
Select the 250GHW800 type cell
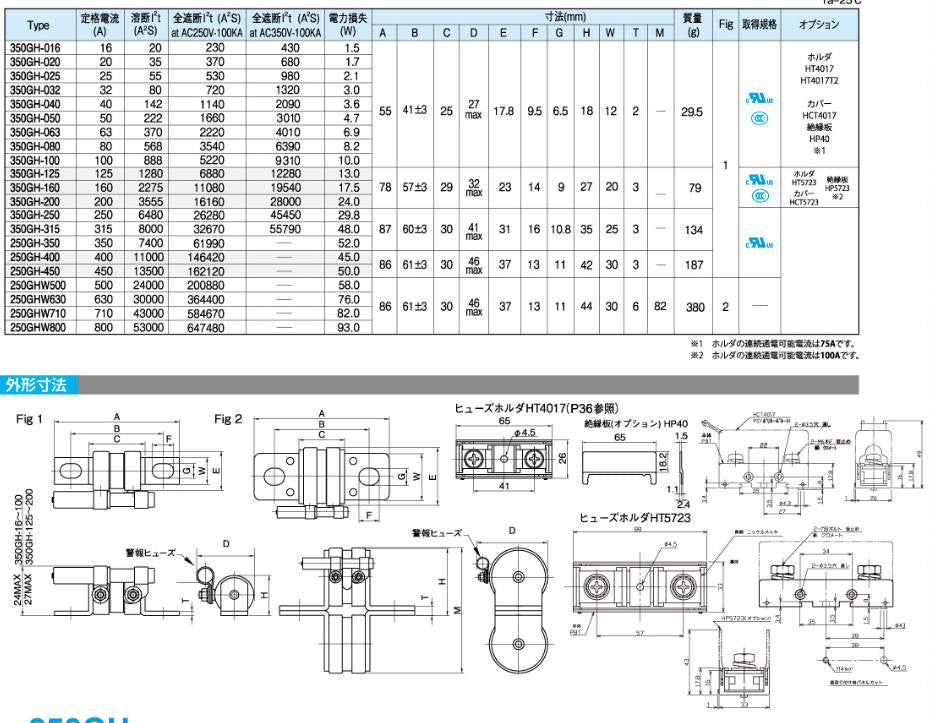tap(36, 326)
